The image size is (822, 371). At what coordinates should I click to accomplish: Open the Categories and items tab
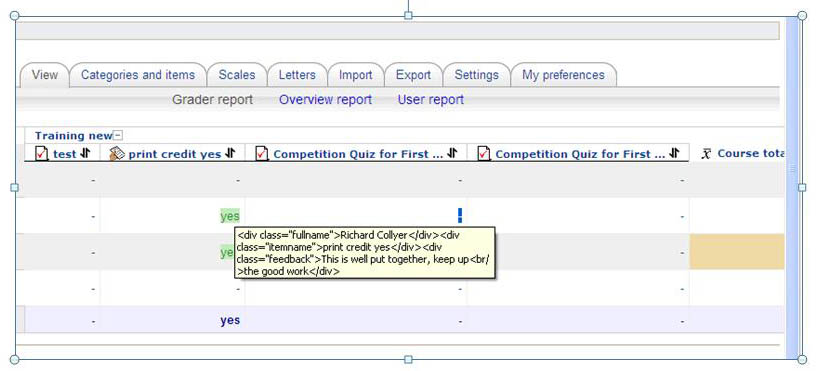pyautogui.click(x=138, y=75)
